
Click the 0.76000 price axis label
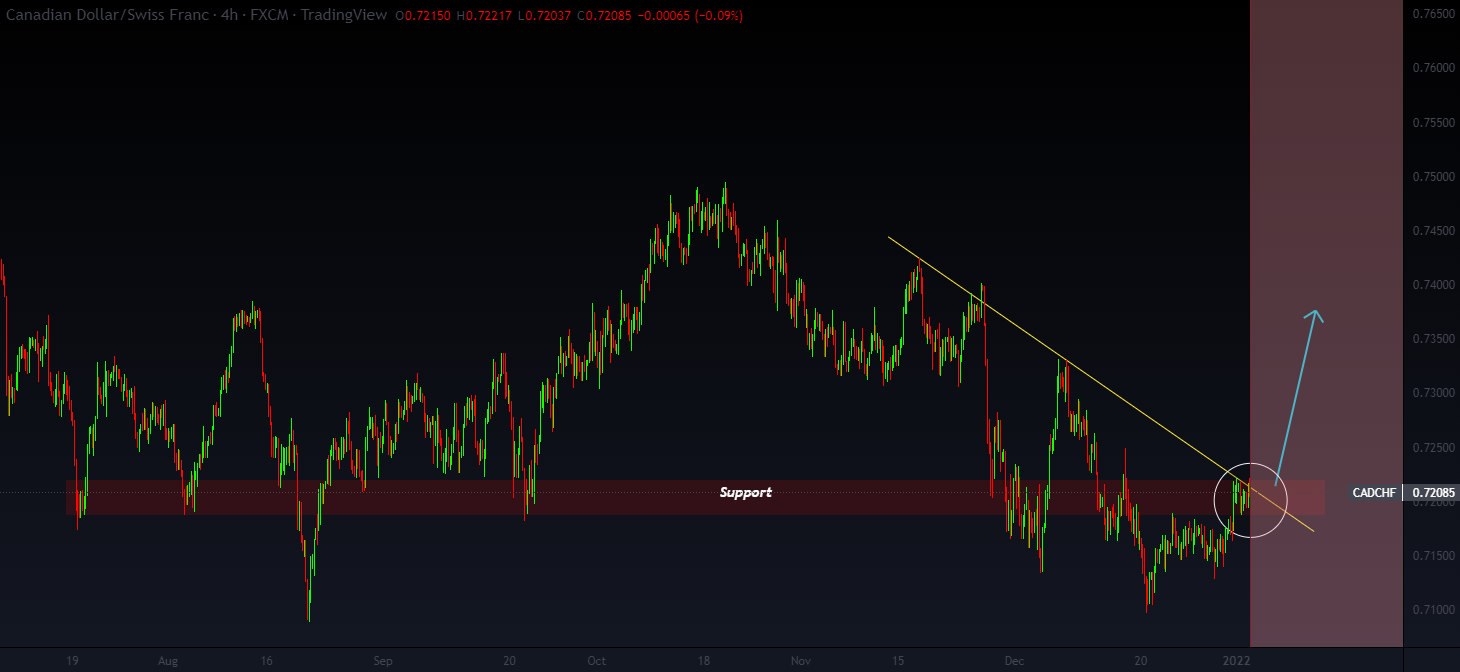(1433, 68)
